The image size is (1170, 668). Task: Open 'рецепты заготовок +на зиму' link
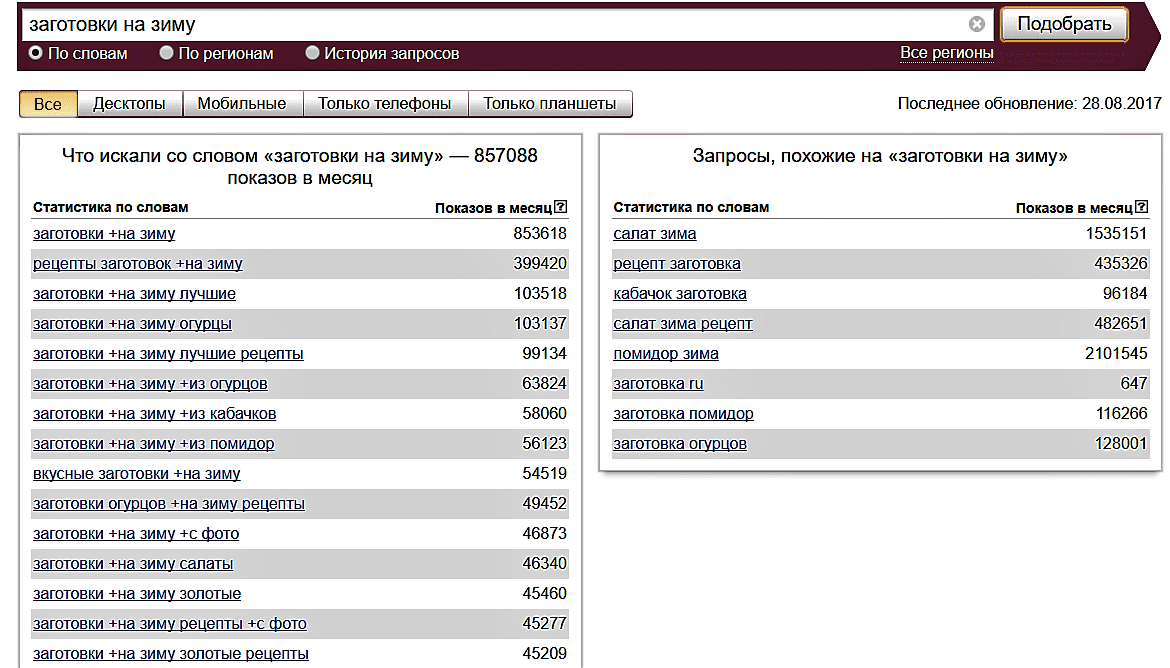(137, 264)
